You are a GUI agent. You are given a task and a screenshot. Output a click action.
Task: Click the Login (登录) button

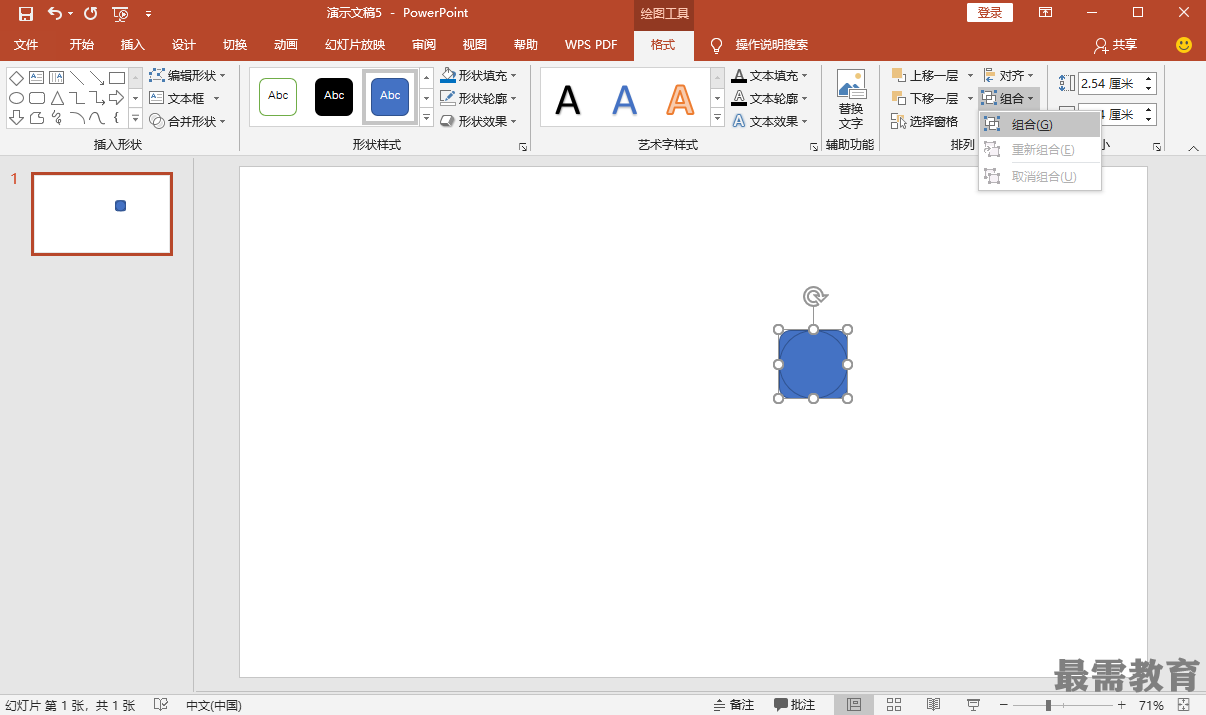990,12
